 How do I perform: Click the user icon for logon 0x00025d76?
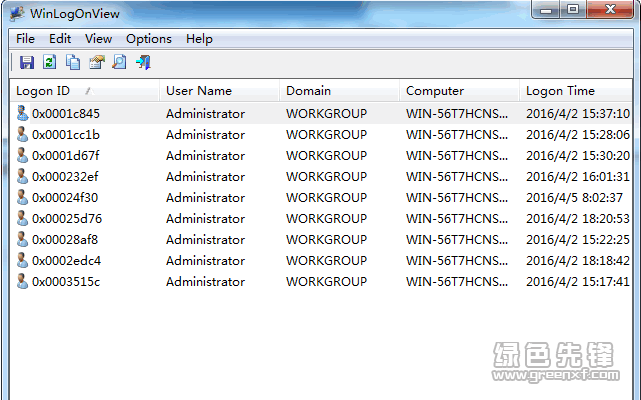(22, 218)
